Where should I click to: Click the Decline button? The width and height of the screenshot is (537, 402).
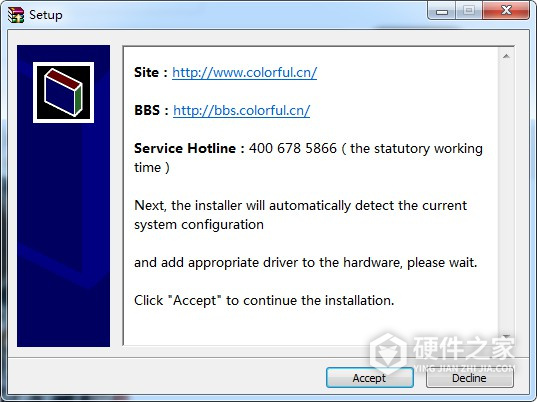pyautogui.click(x=470, y=378)
